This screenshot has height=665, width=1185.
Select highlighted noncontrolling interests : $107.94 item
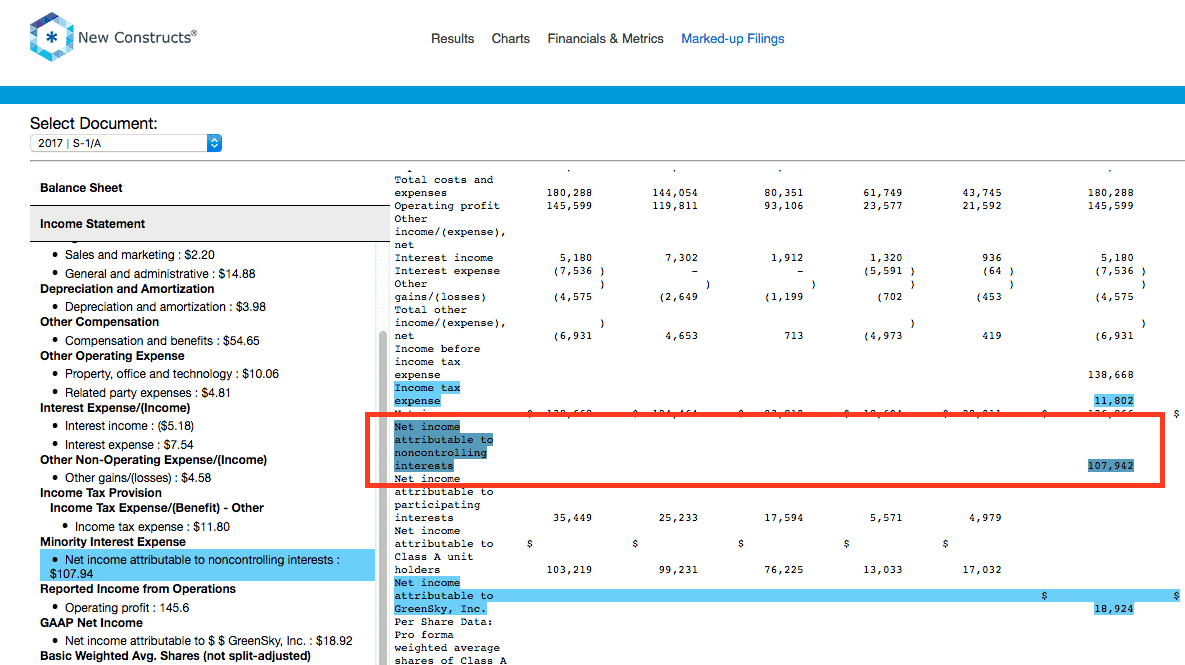[x=207, y=566]
